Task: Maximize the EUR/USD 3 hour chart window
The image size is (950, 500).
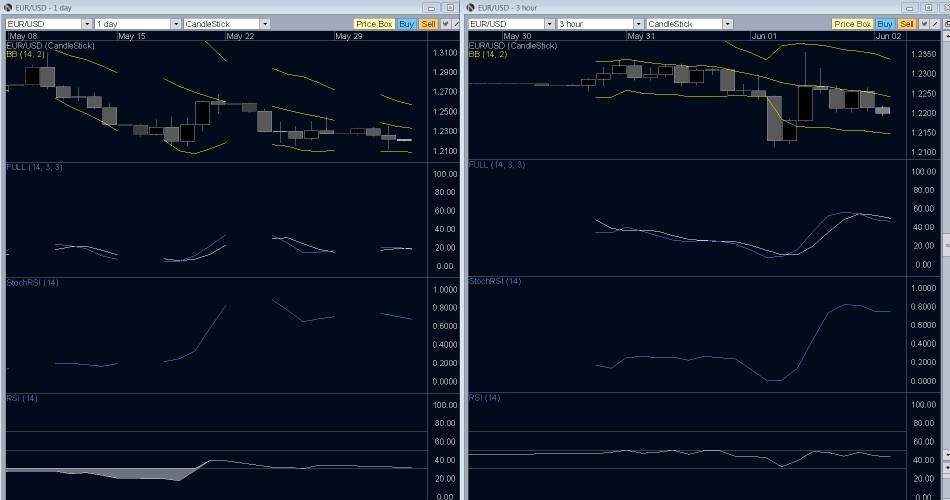Action: tap(928, 8)
